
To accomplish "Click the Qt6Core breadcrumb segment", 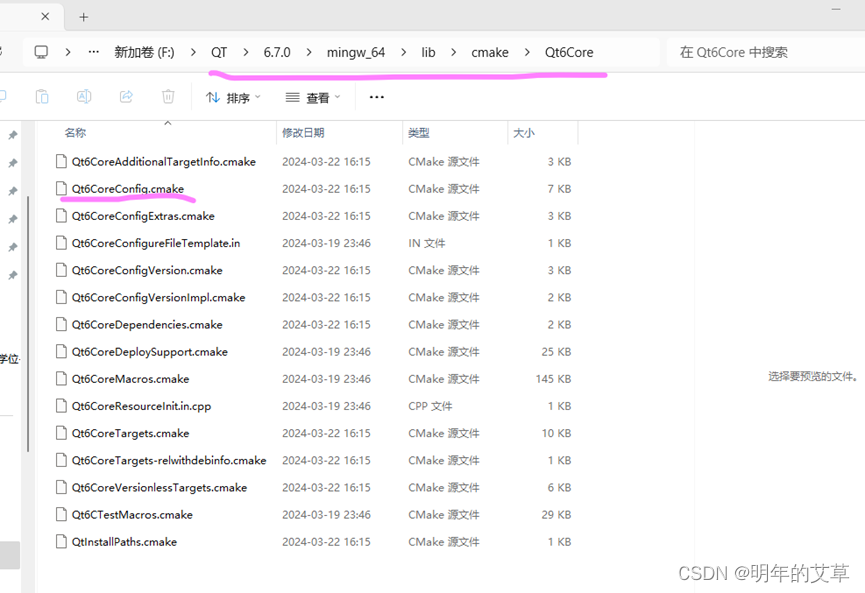I will click(x=569, y=52).
